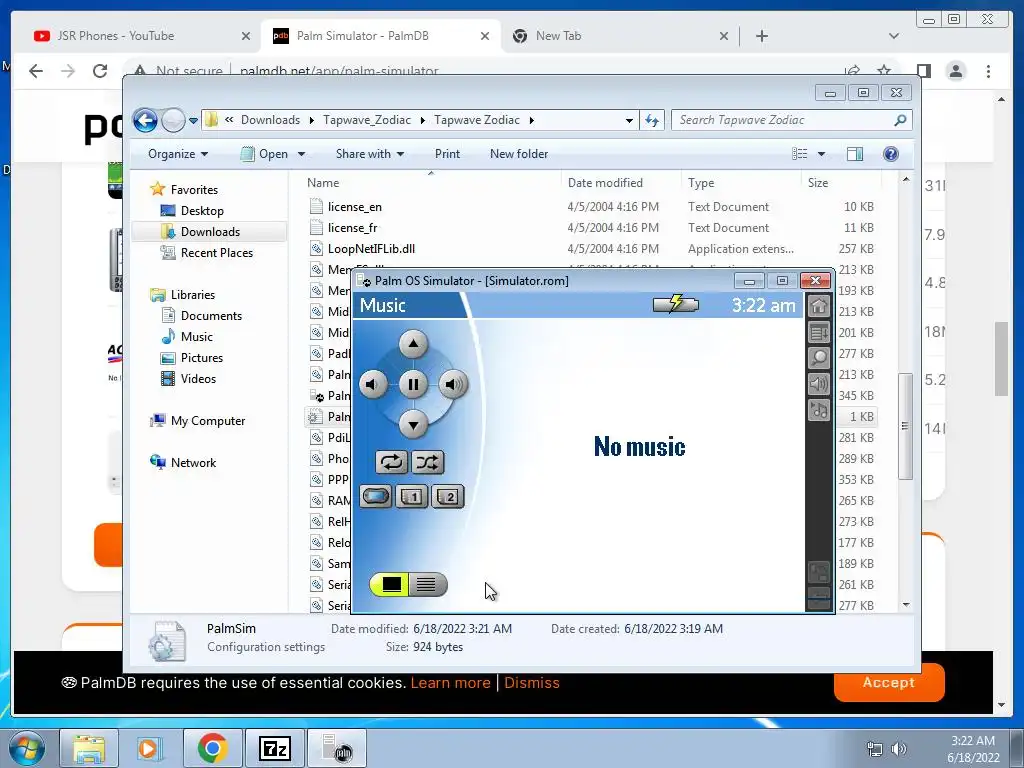Click Tapwave_Zodiac in breadcrumb path
This screenshot has width=1024, height=768.
tap(367, 120)
